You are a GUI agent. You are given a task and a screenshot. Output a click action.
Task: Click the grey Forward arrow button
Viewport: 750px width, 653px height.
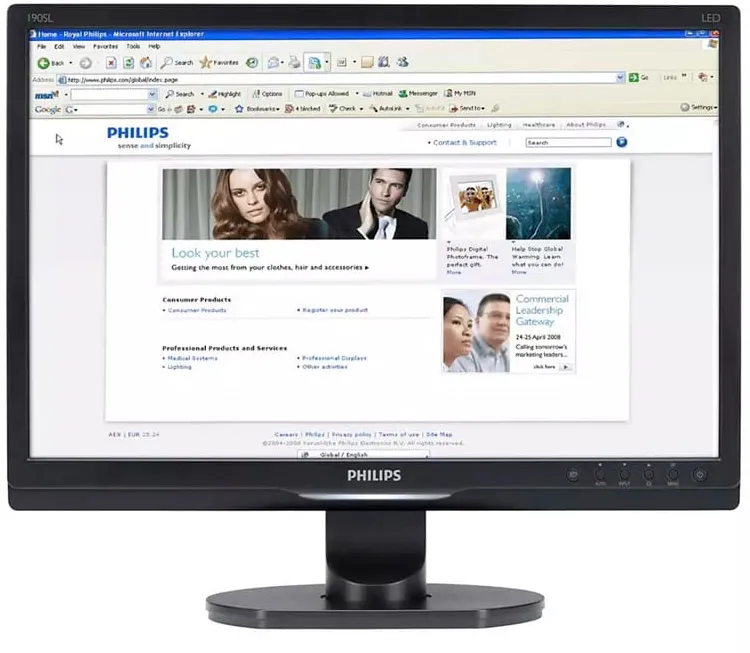tap(86, 63)
